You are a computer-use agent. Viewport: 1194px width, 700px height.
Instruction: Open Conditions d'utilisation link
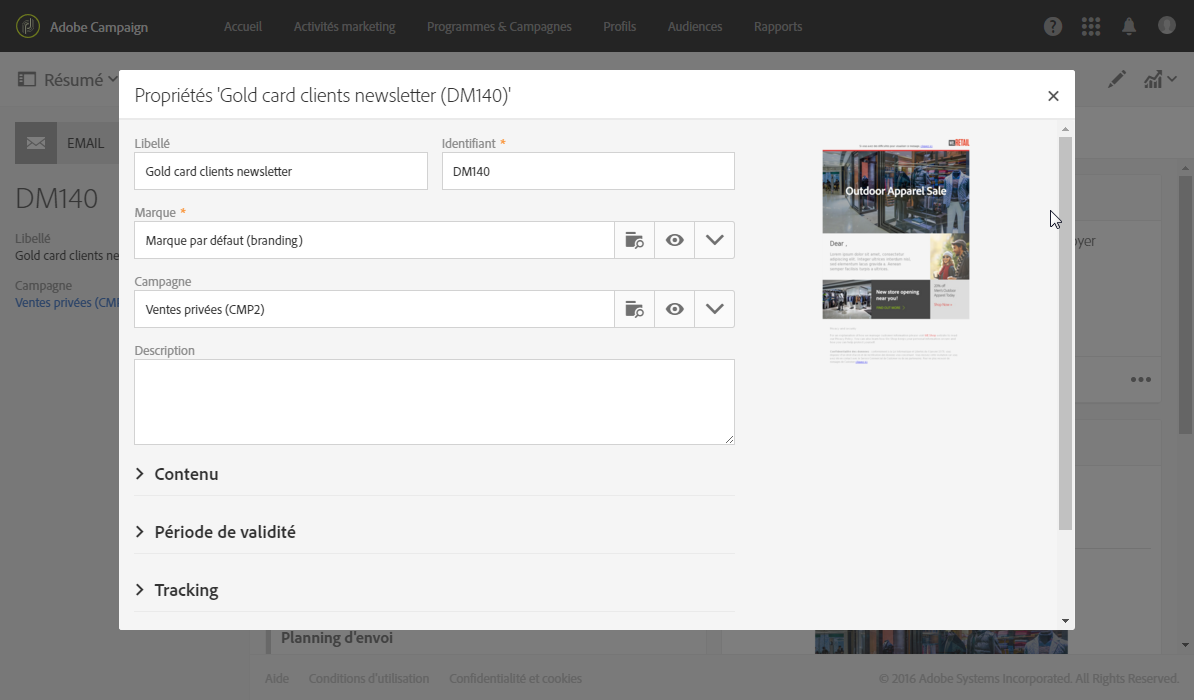point(369,678)
